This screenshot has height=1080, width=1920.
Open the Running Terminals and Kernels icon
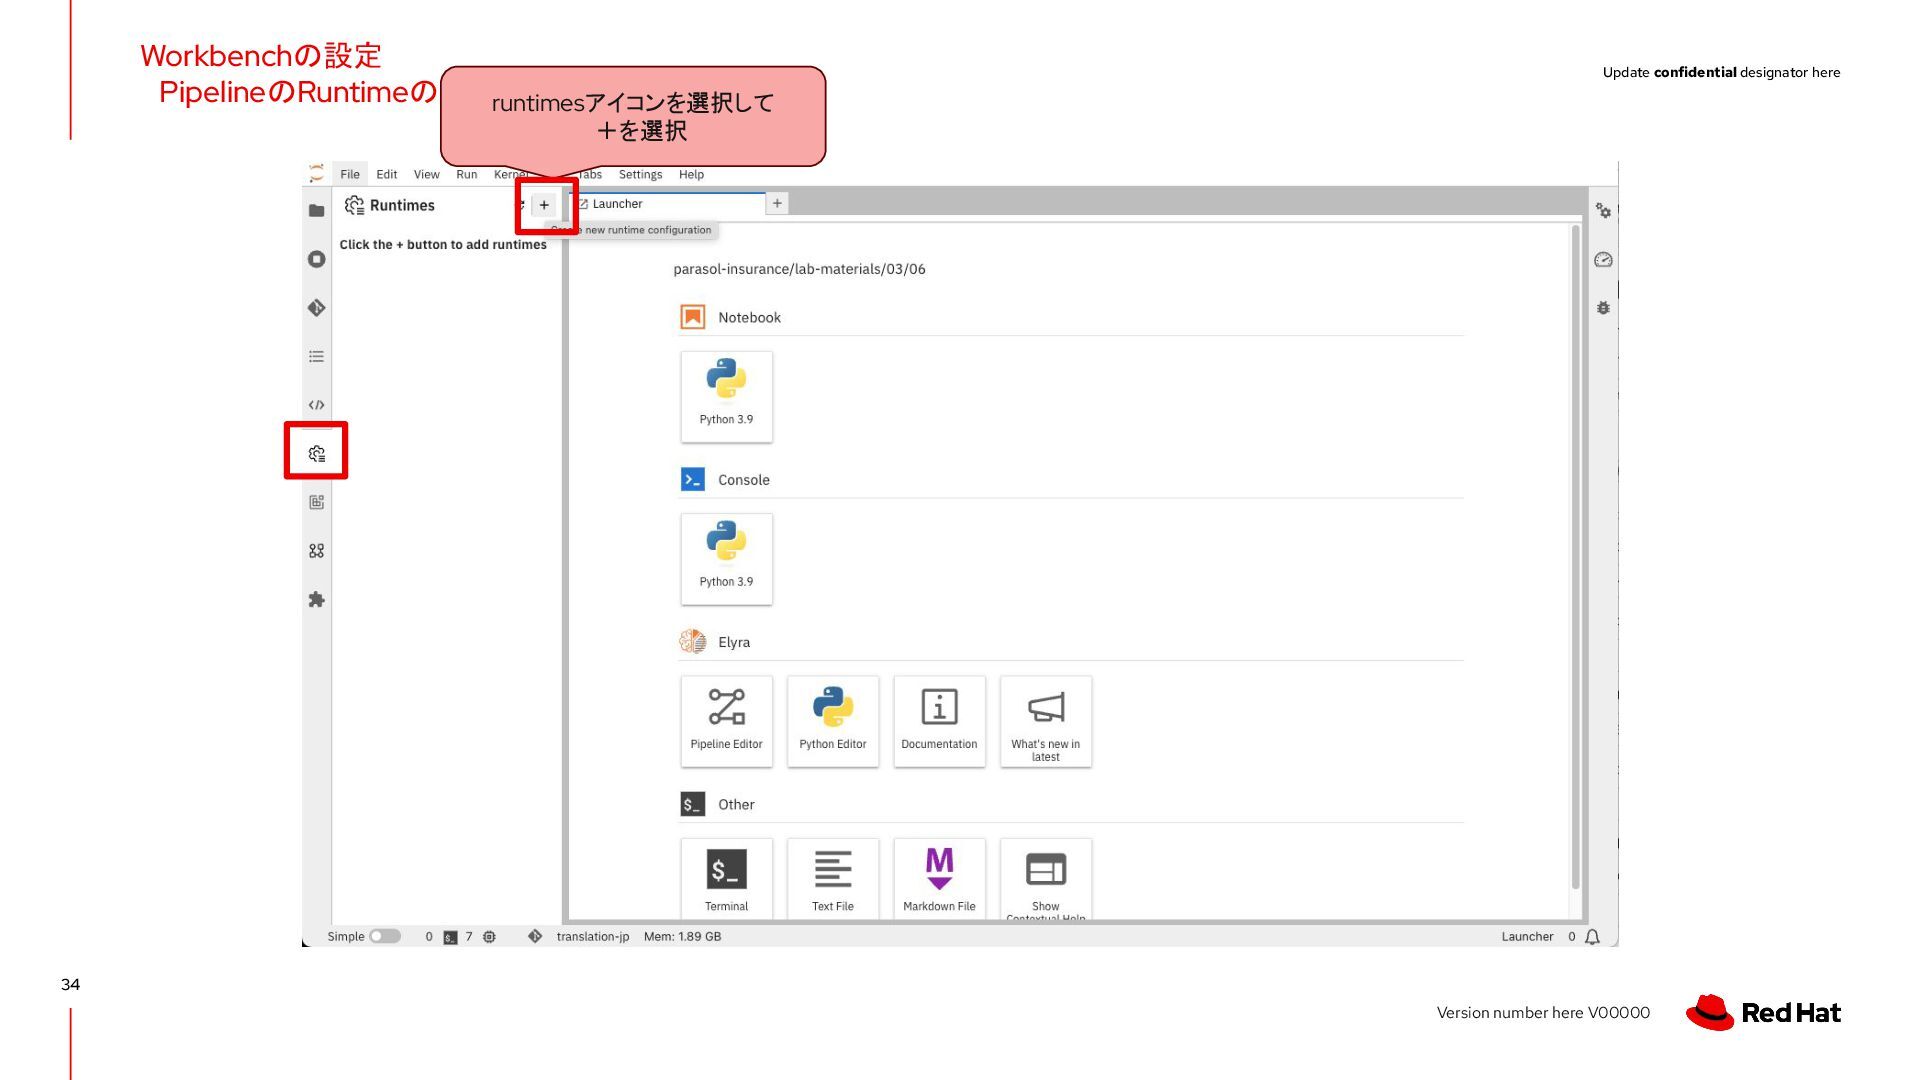(316, 259)
